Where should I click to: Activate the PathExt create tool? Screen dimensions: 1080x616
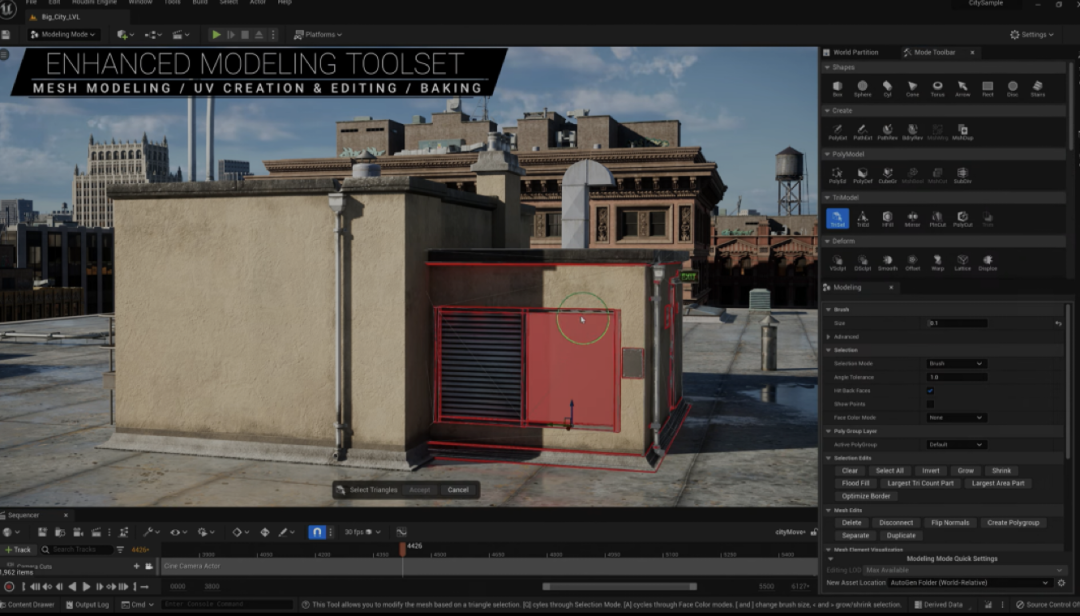point(862,132)
